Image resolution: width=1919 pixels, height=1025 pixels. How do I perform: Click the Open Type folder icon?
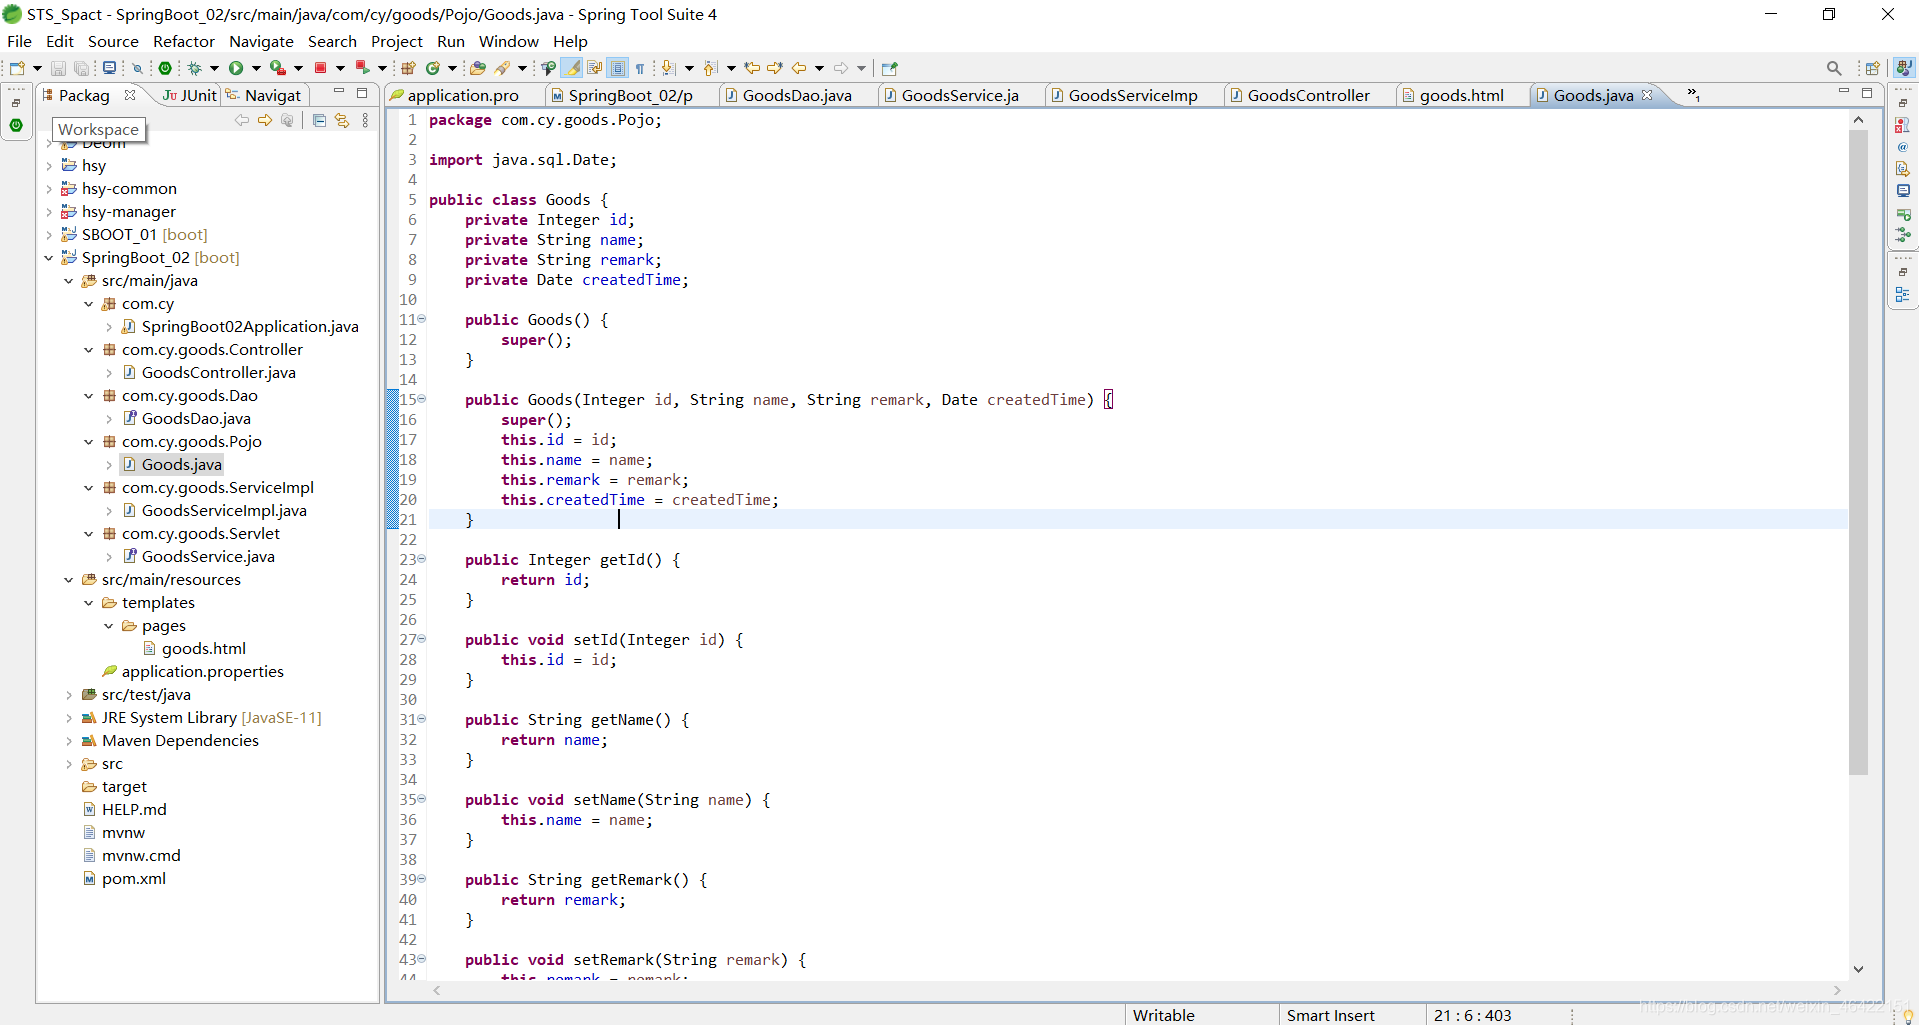tap(478, 68)
